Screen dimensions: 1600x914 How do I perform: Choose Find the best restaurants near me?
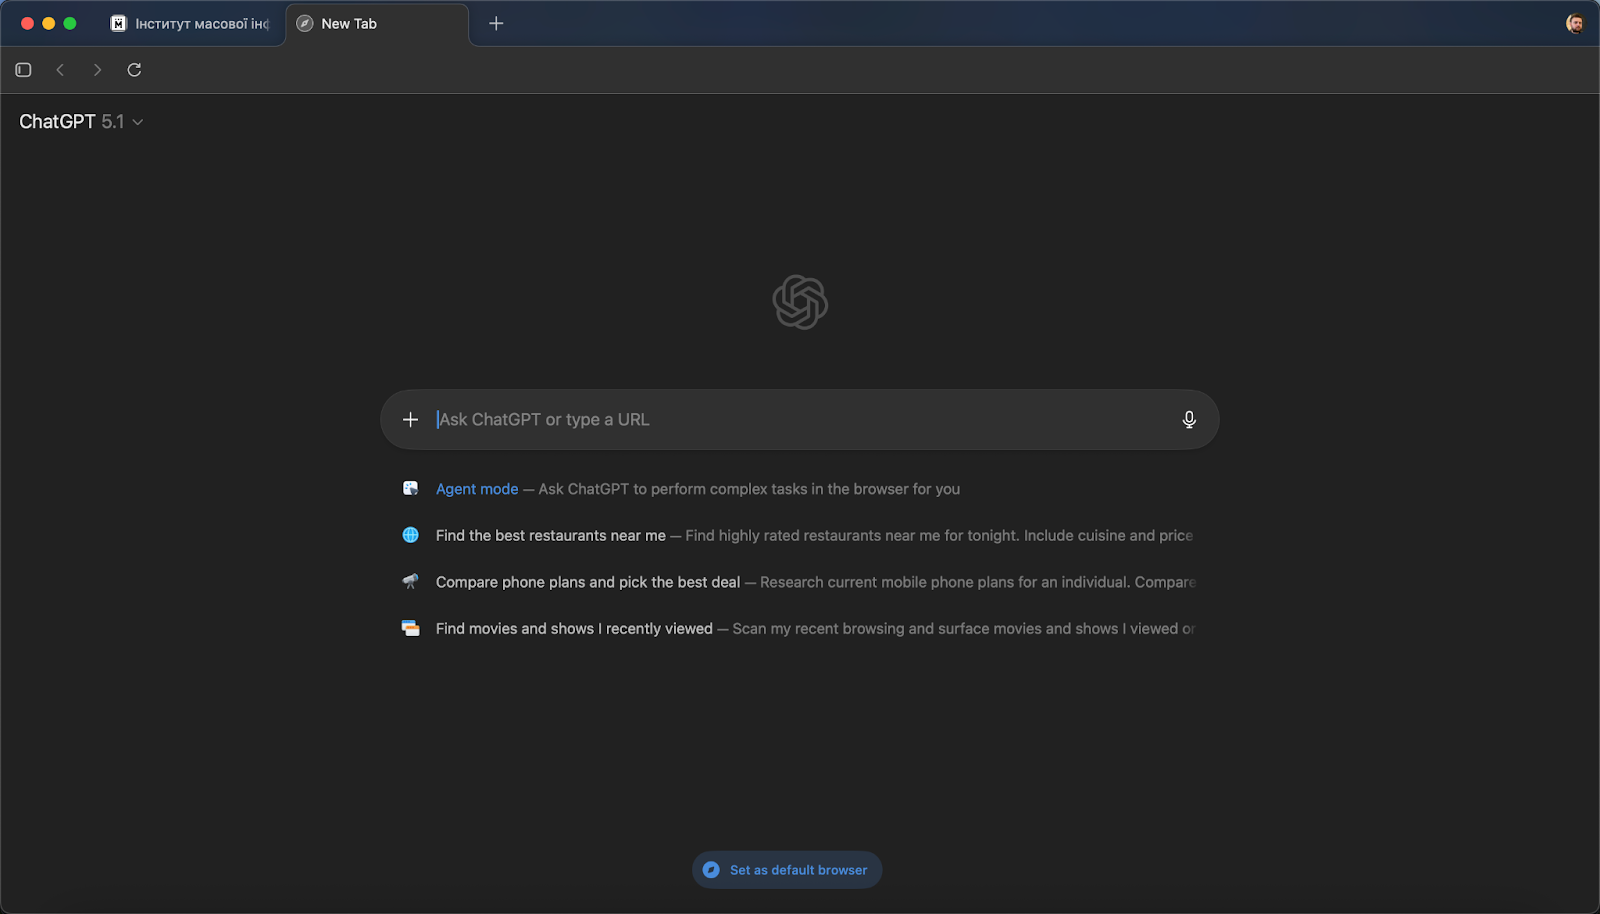click(x=550, y=536)
